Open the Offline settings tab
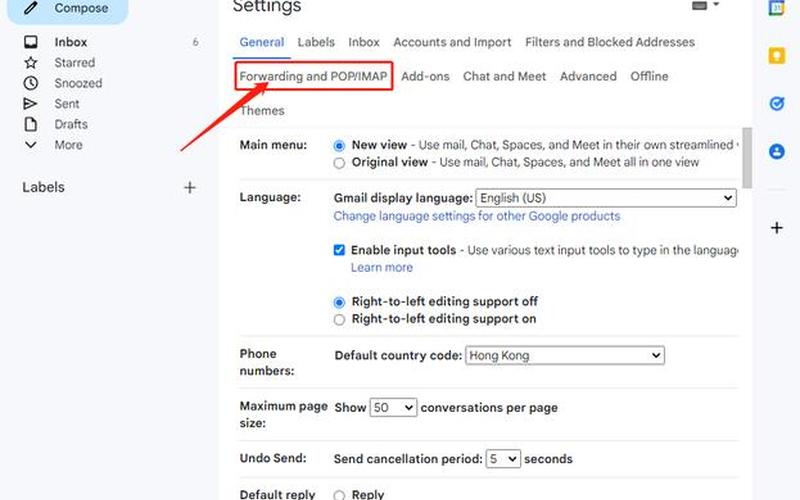 pyautogui.click(x=649, y=76)
